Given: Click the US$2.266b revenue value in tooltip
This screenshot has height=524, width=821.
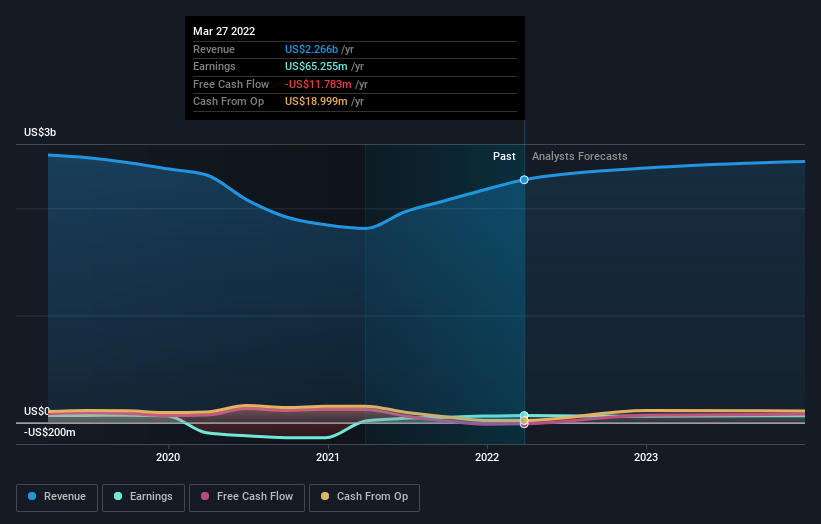Looking at the screenshot, I should tap(311, 49).
